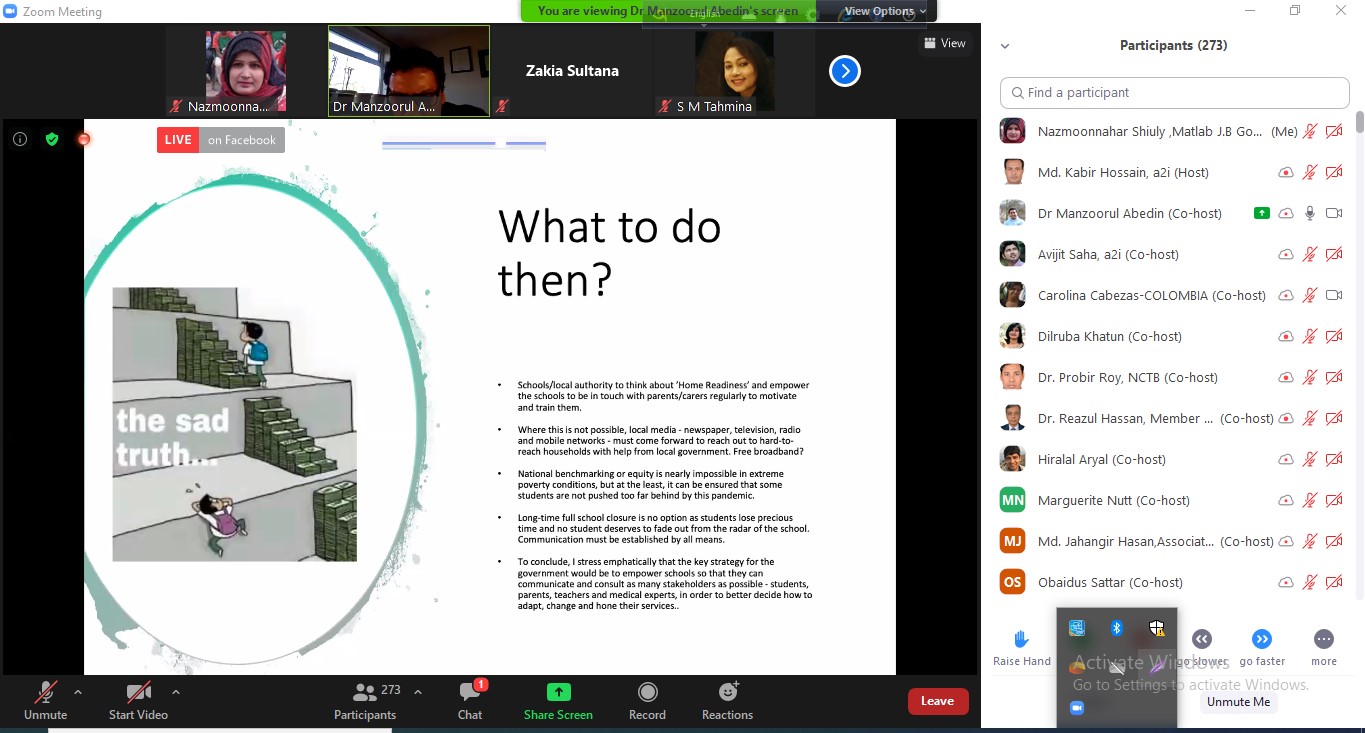Click green sharing indicator beside Dr Manzoorul Abedin
The height and width of the screenshot is (733, 1365).
click(1262, 213)
